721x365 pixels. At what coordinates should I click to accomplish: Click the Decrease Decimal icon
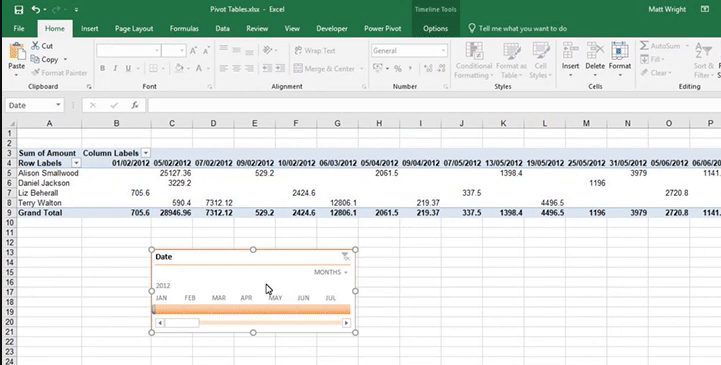coord(441,68)
